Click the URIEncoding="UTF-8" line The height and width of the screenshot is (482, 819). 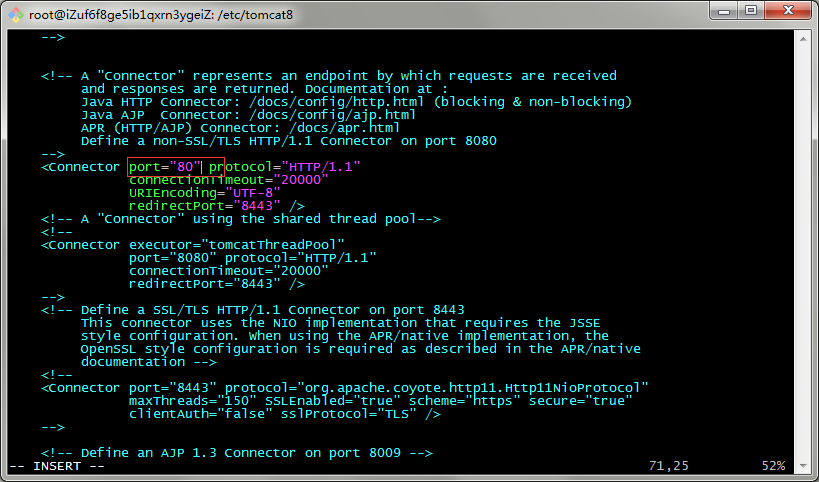click(205, 193)
